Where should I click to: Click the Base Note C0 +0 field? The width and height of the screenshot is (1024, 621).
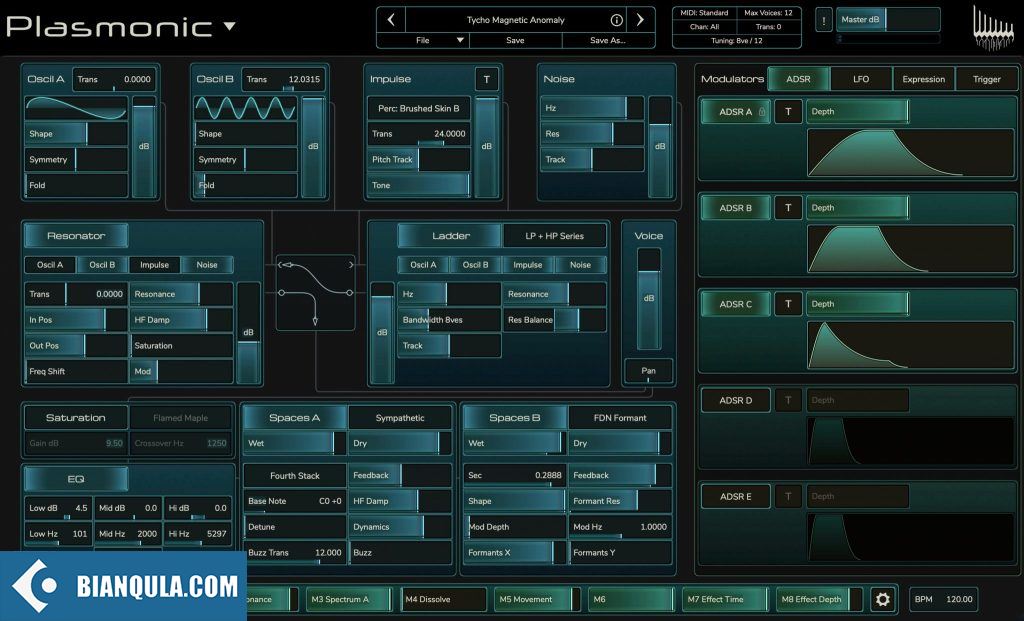[295, 501]
